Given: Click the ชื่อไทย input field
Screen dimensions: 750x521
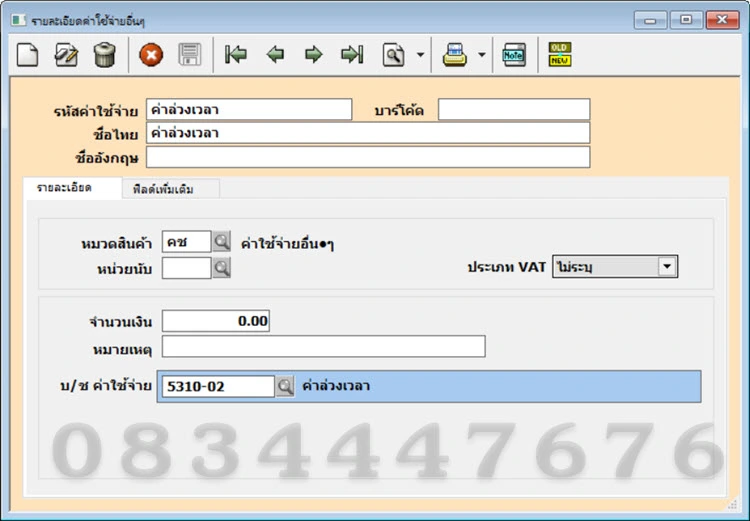Looking at the screenshot, I should [x=368, y=133].
